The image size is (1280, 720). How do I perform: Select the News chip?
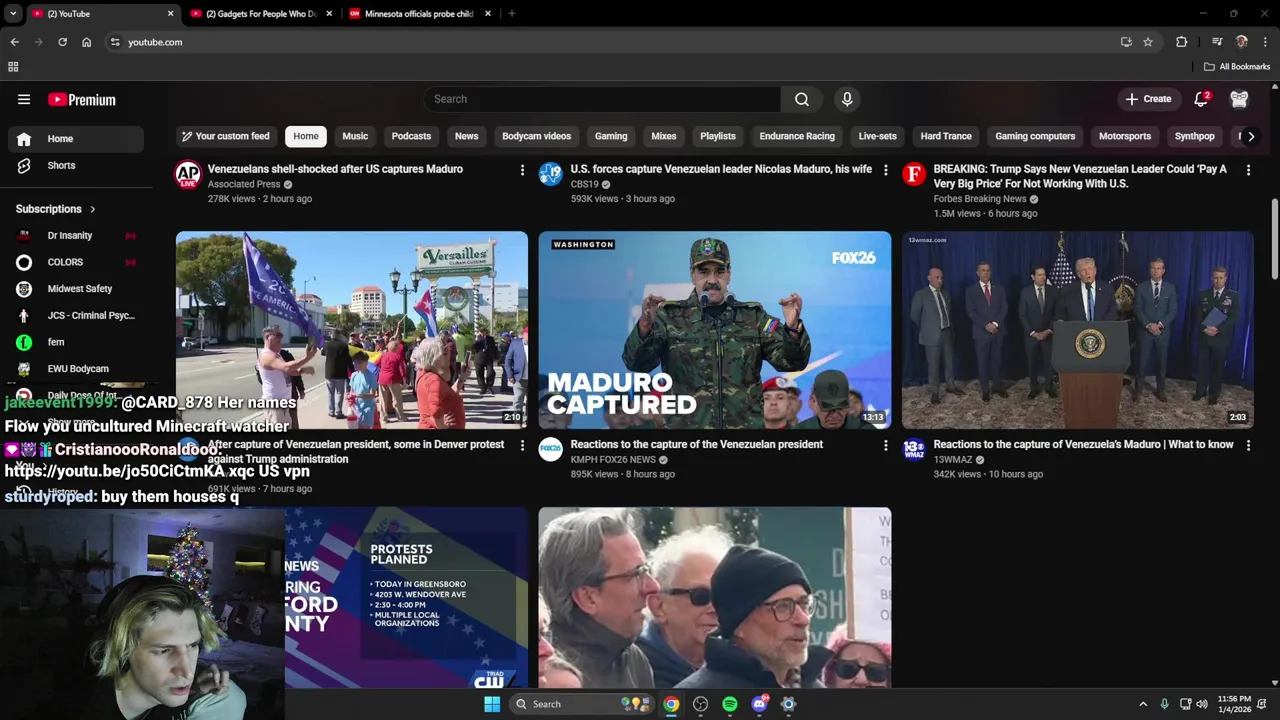[466, 136]
